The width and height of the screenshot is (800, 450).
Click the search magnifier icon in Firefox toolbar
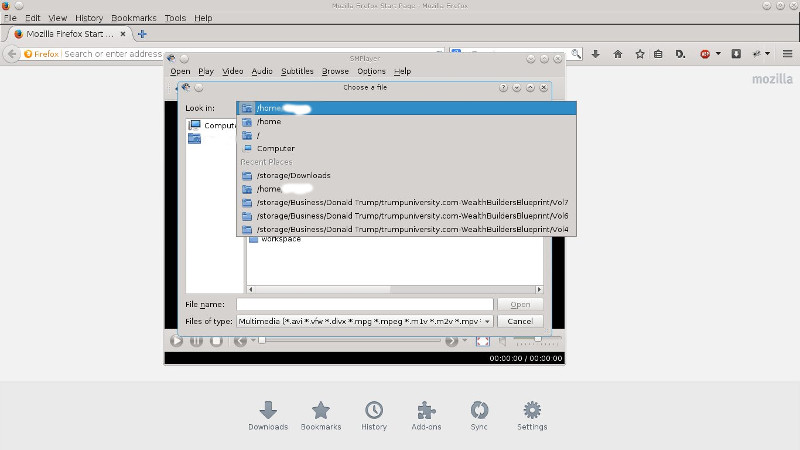tap(576, 54)
